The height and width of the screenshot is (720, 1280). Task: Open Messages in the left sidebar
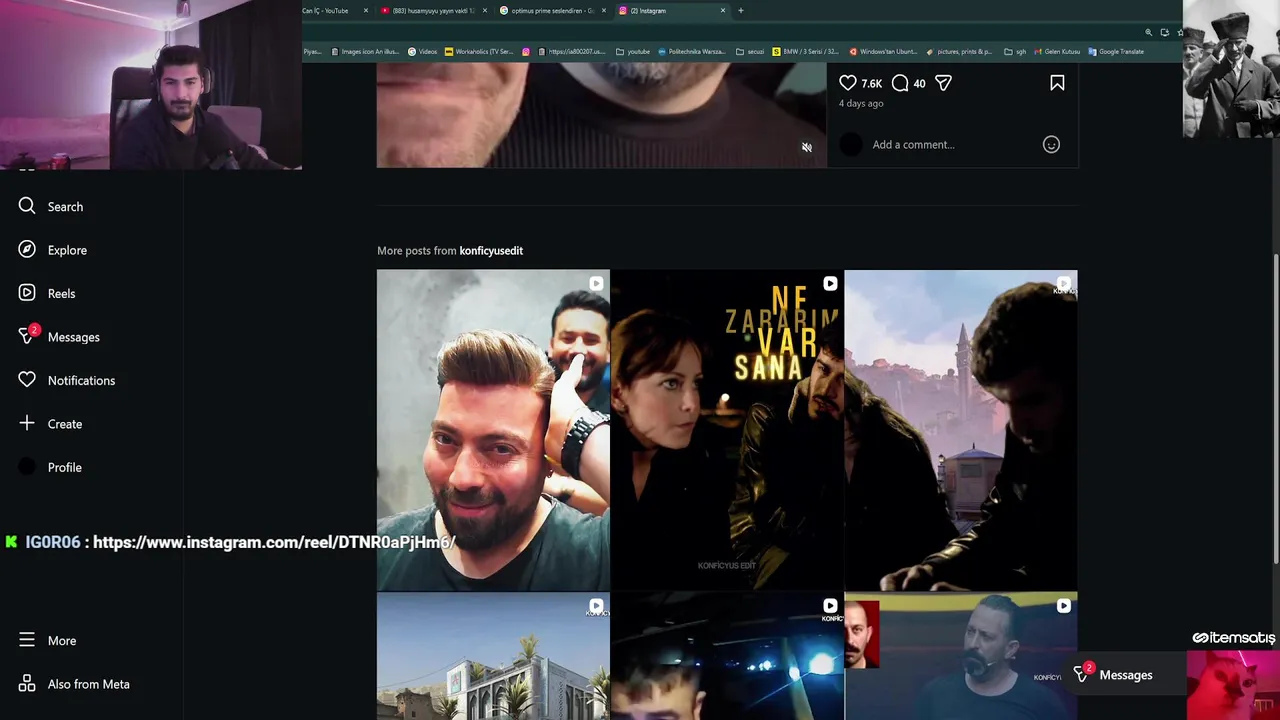click(58, 337)
